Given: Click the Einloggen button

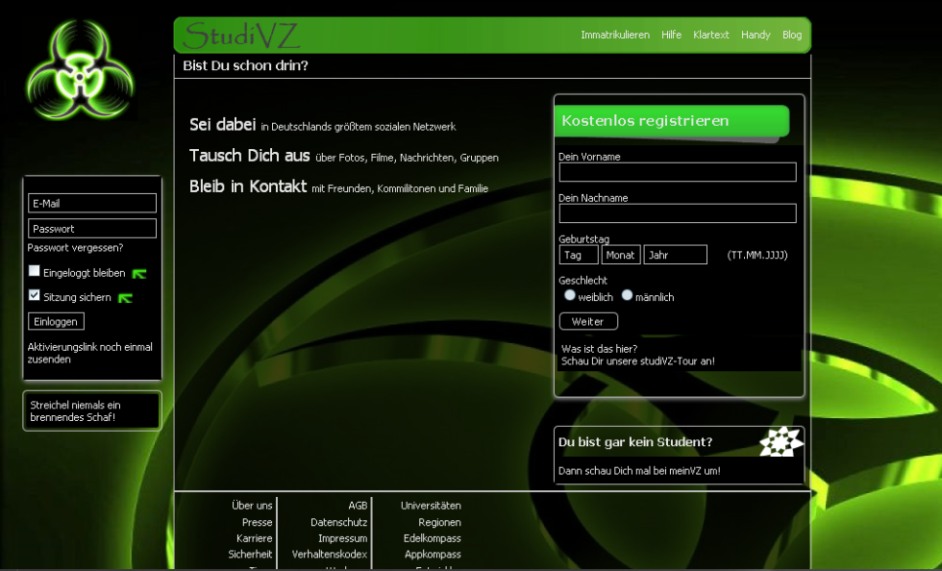Looking at the screenshot, I should [56, 322].
